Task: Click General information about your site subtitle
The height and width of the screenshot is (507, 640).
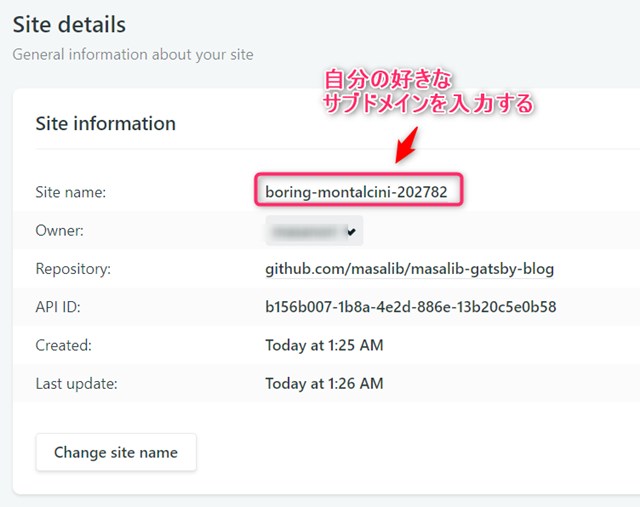Action: click(x=133, y=54)
